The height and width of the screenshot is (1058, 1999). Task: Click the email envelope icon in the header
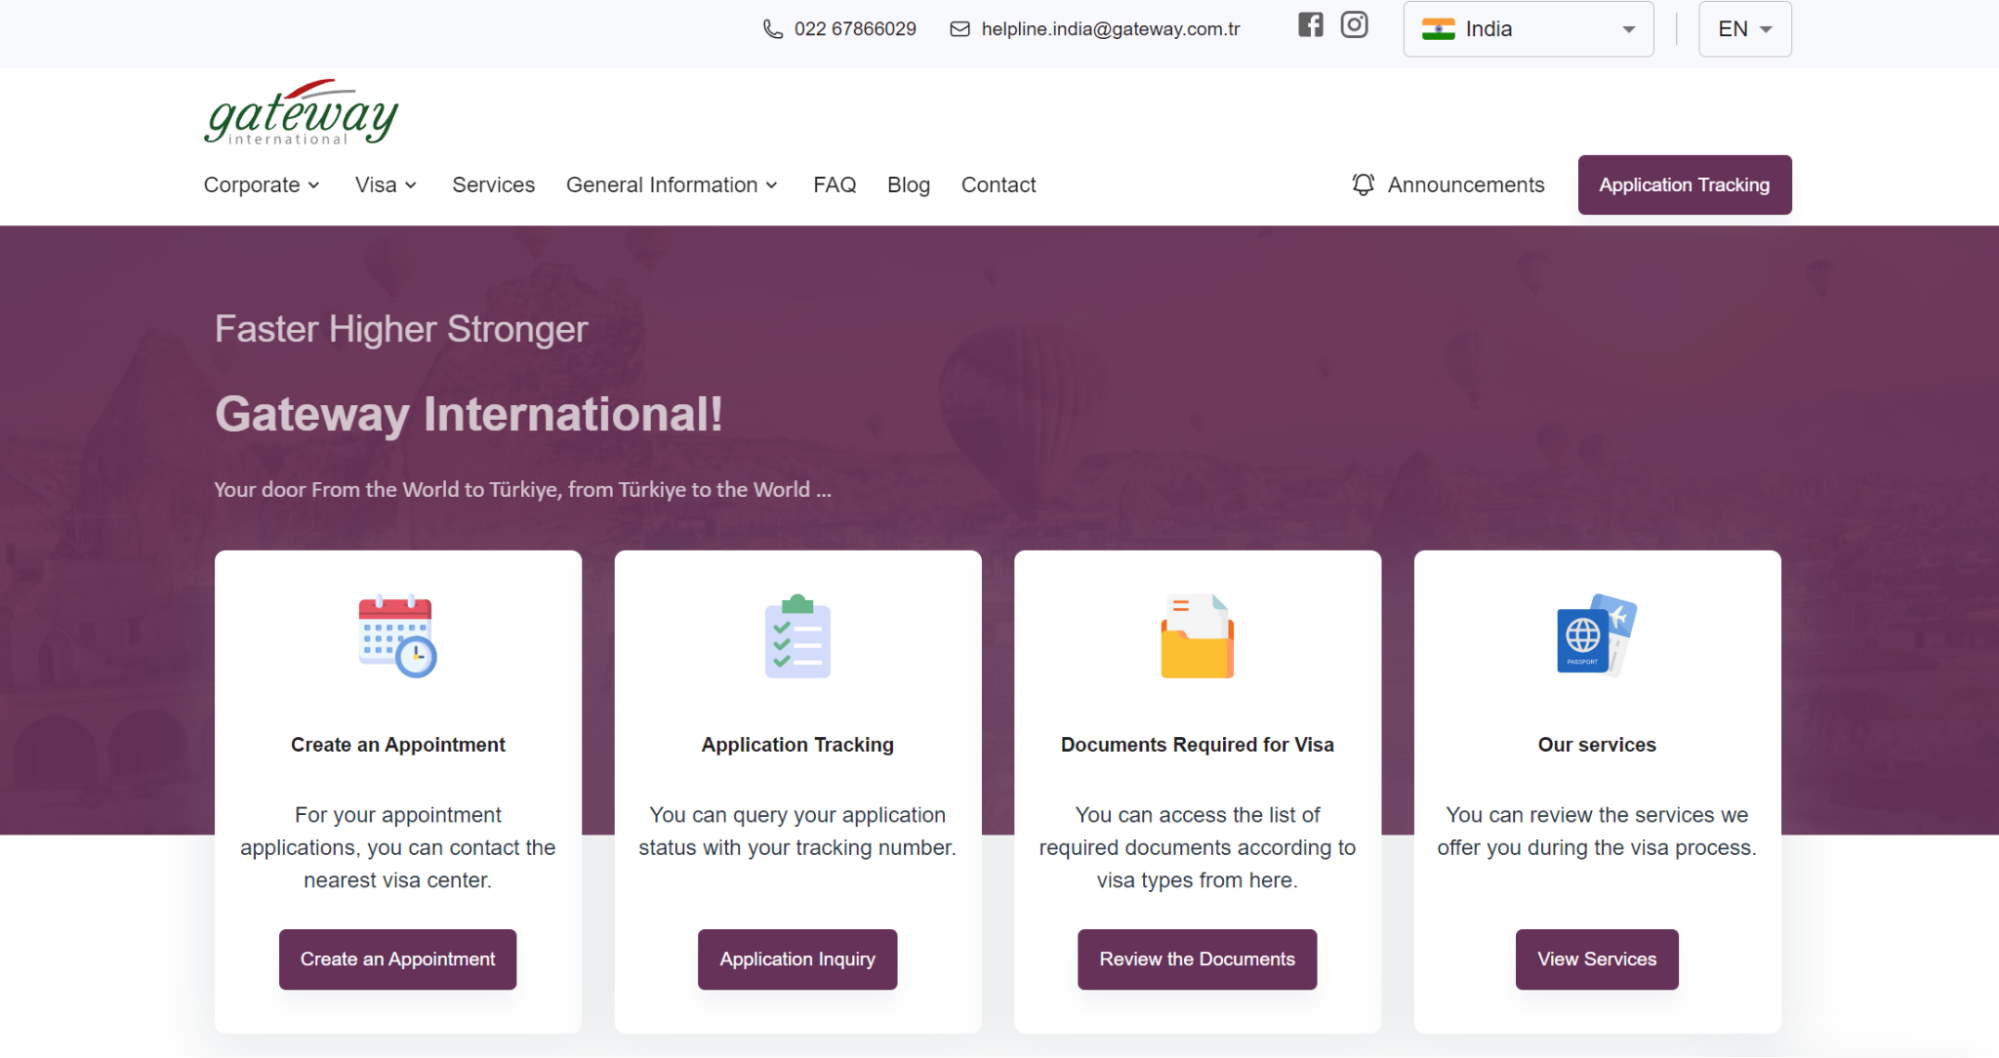[958, 29]
